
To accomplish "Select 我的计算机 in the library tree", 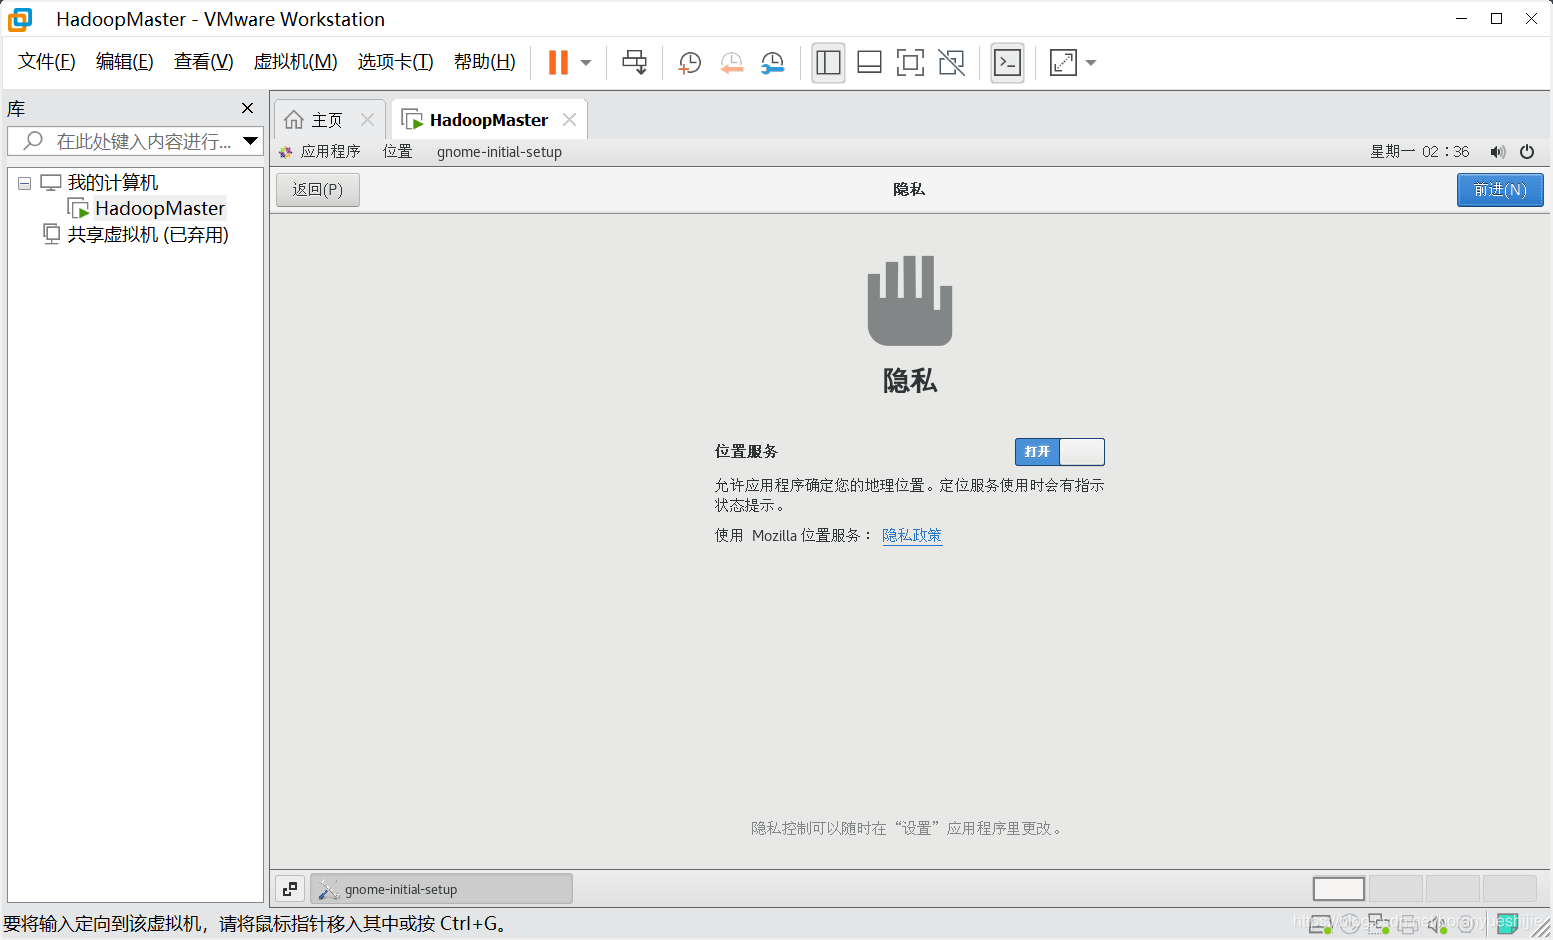I will [113, 183].
